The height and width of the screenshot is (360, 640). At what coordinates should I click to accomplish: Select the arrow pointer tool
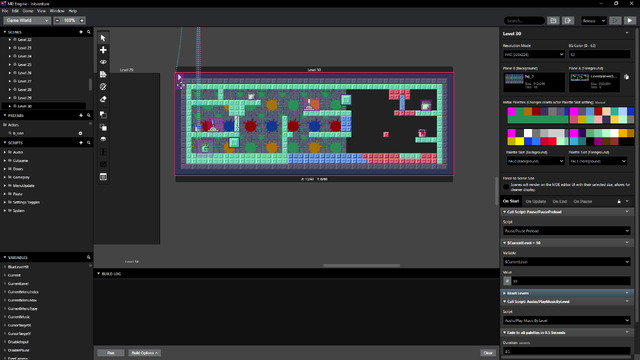point(103,38)
